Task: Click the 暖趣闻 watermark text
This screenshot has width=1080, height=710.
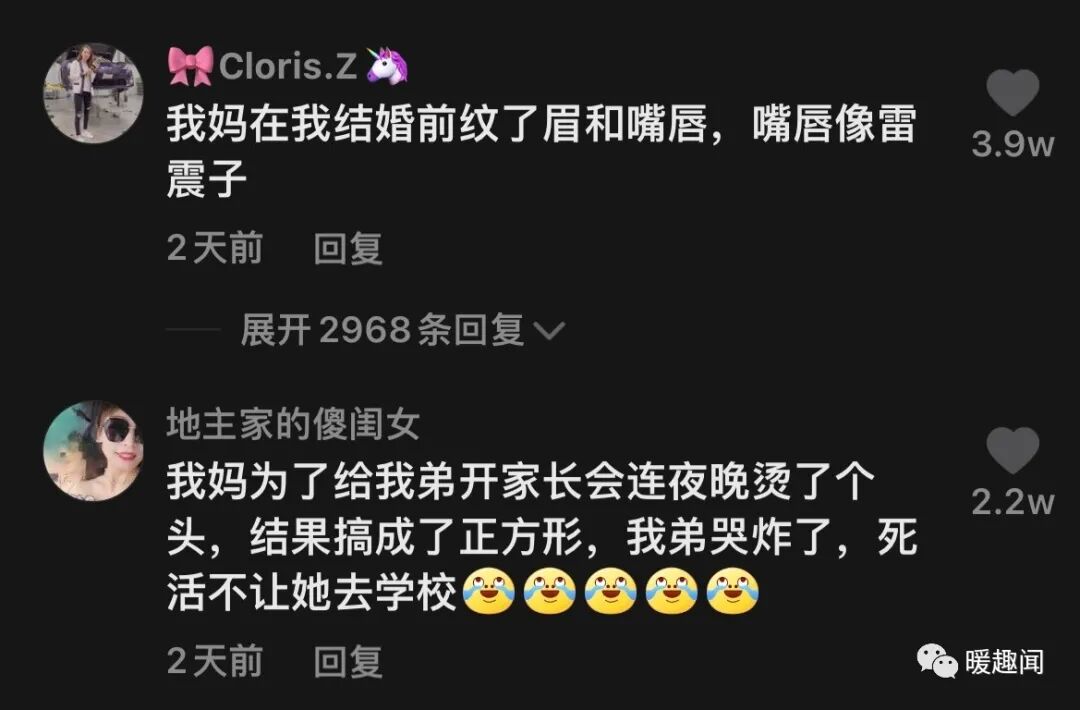Action: pos(1004,662)
